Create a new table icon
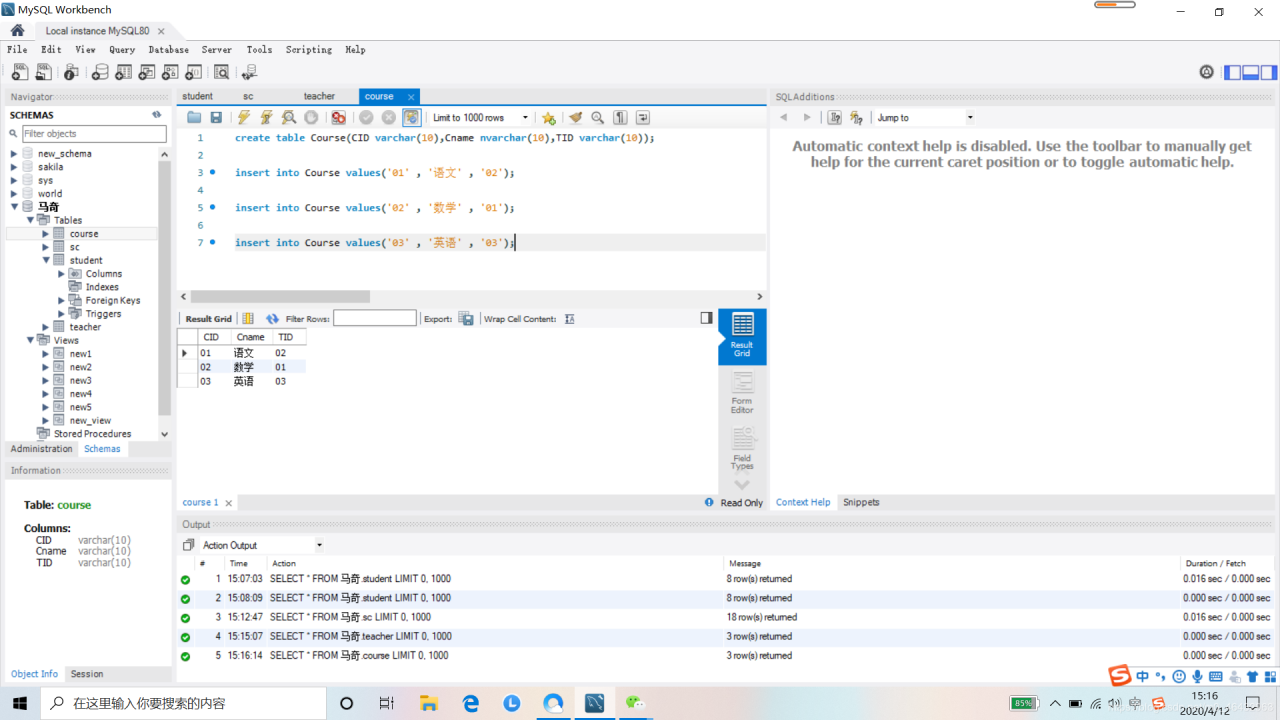Viewport: 1280px width, 720px height. point(123,72)
